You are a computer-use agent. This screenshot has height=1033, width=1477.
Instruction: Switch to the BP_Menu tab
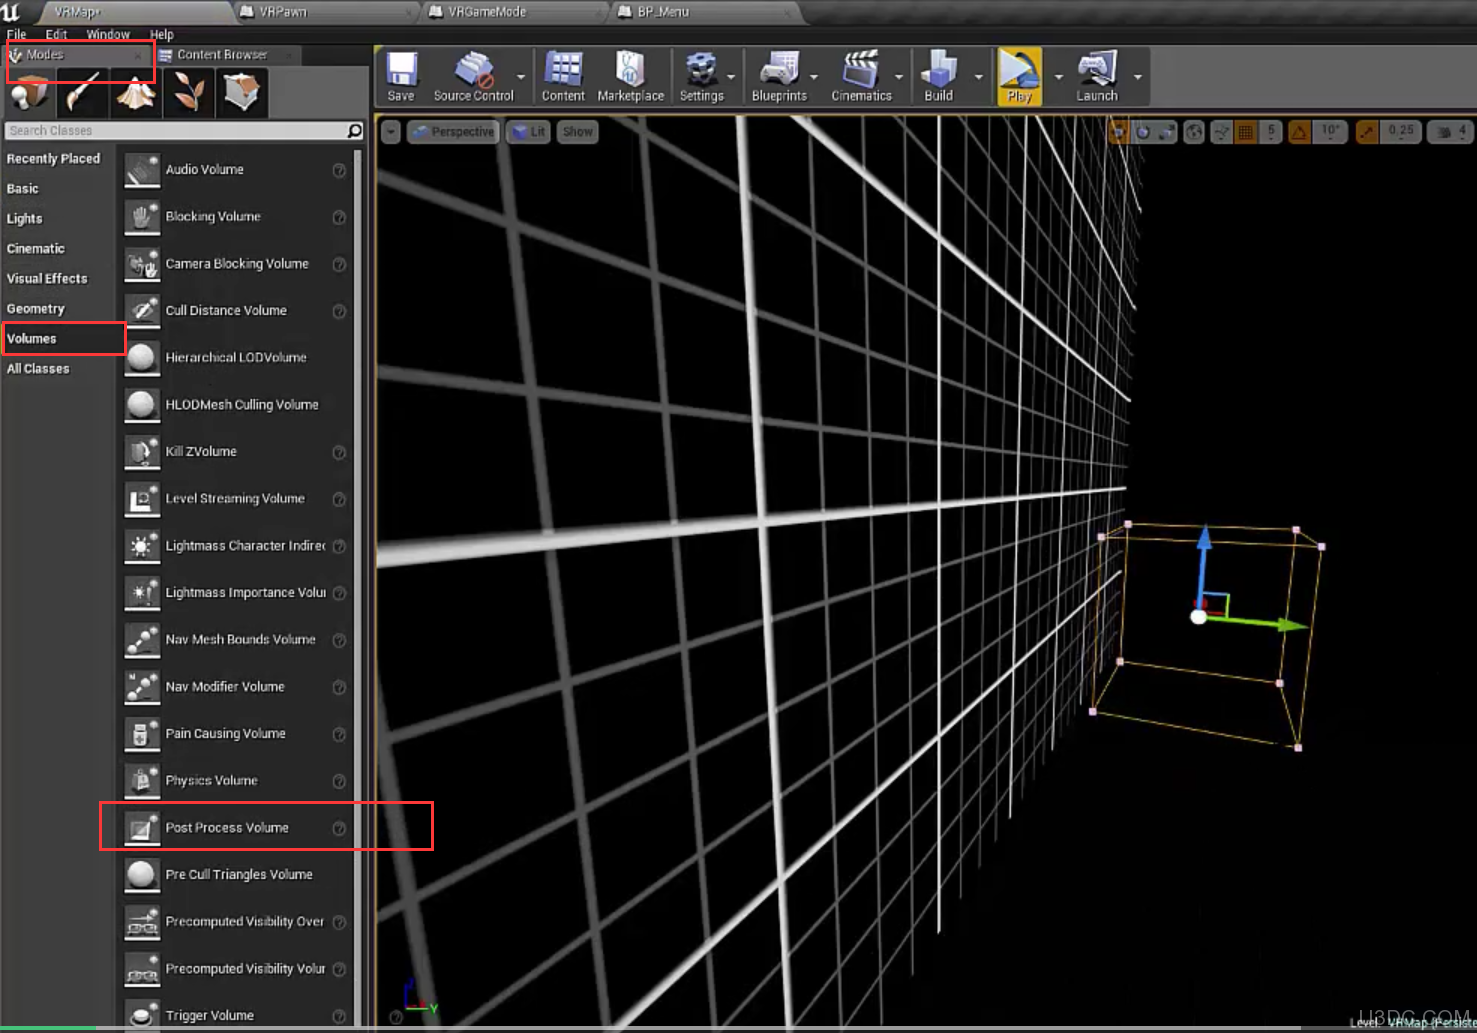coord(706,12)
